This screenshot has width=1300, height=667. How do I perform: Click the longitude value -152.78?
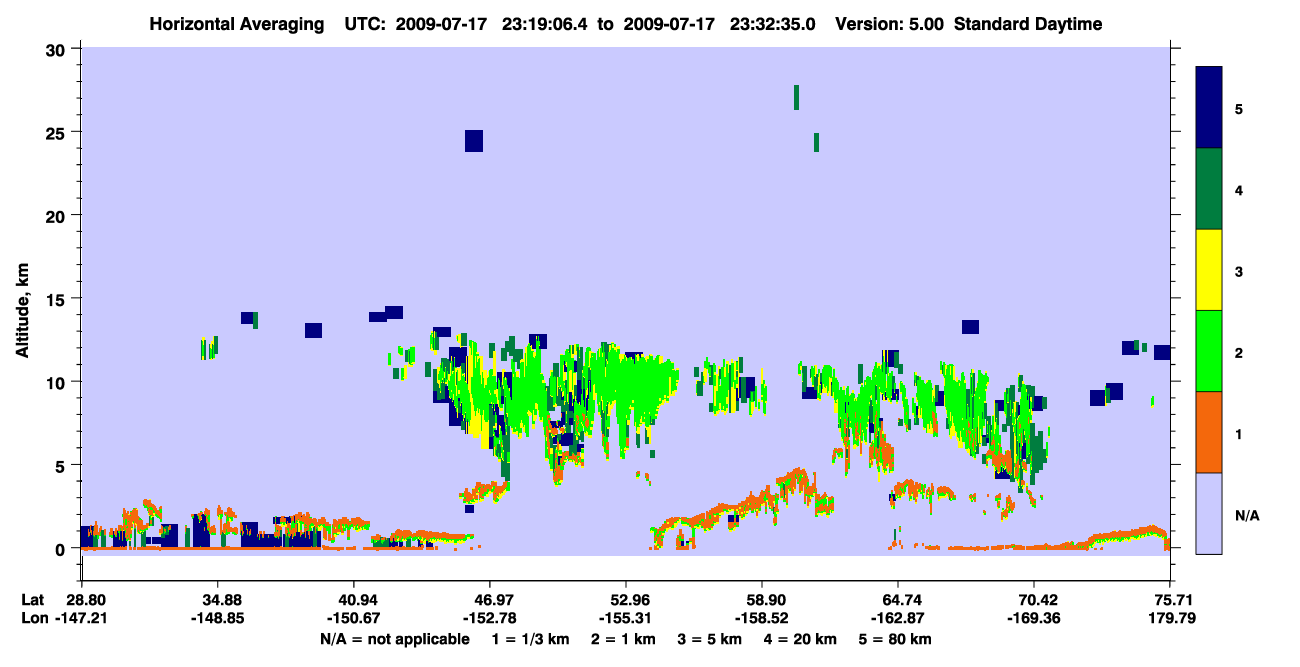click(489, 618)
